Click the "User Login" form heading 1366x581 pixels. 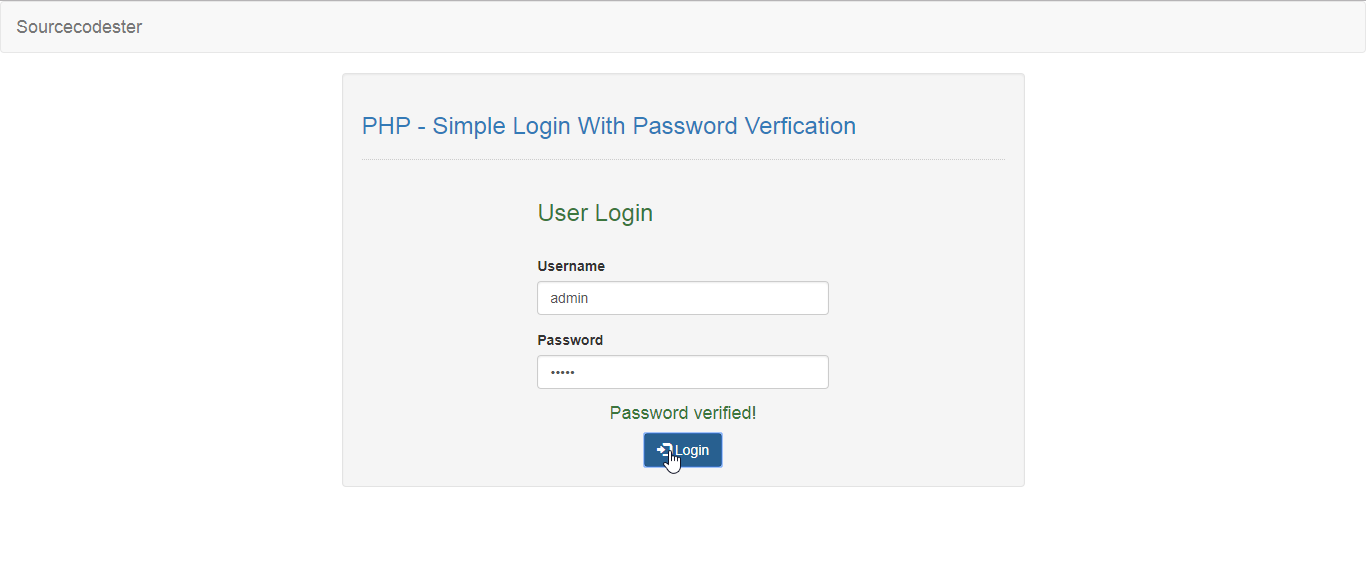595,213
